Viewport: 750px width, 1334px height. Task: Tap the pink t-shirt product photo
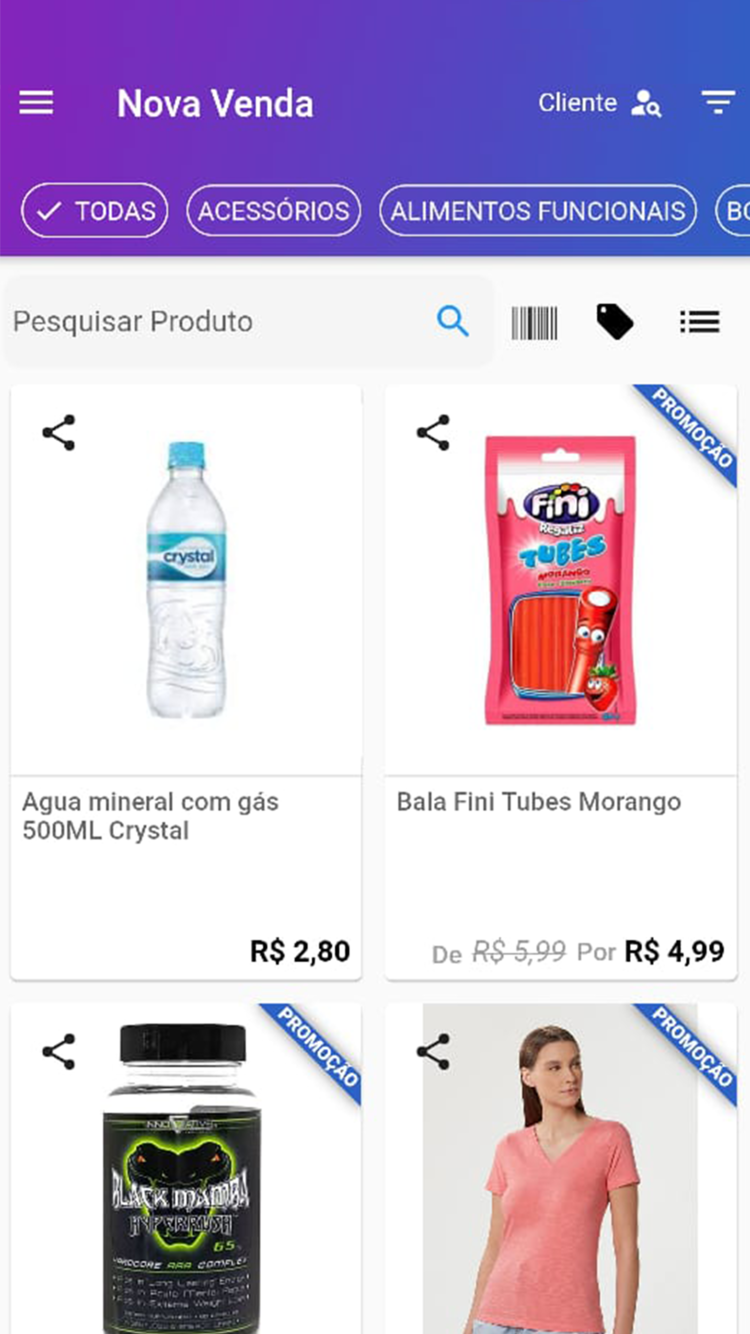560,1180
